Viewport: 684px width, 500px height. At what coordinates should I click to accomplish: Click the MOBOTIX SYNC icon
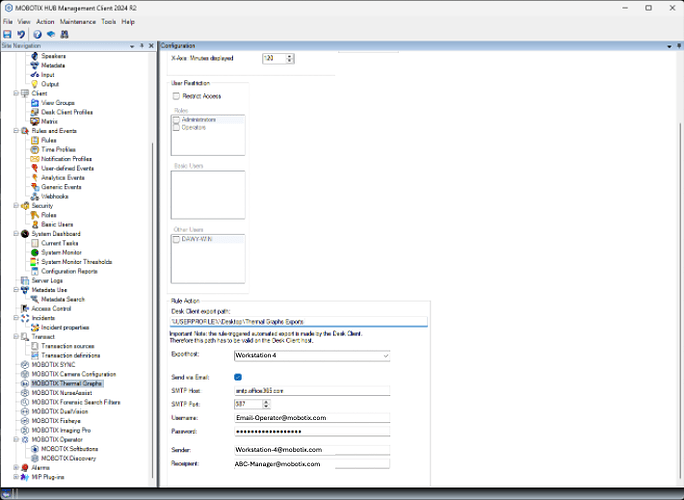tap(25, 365)
